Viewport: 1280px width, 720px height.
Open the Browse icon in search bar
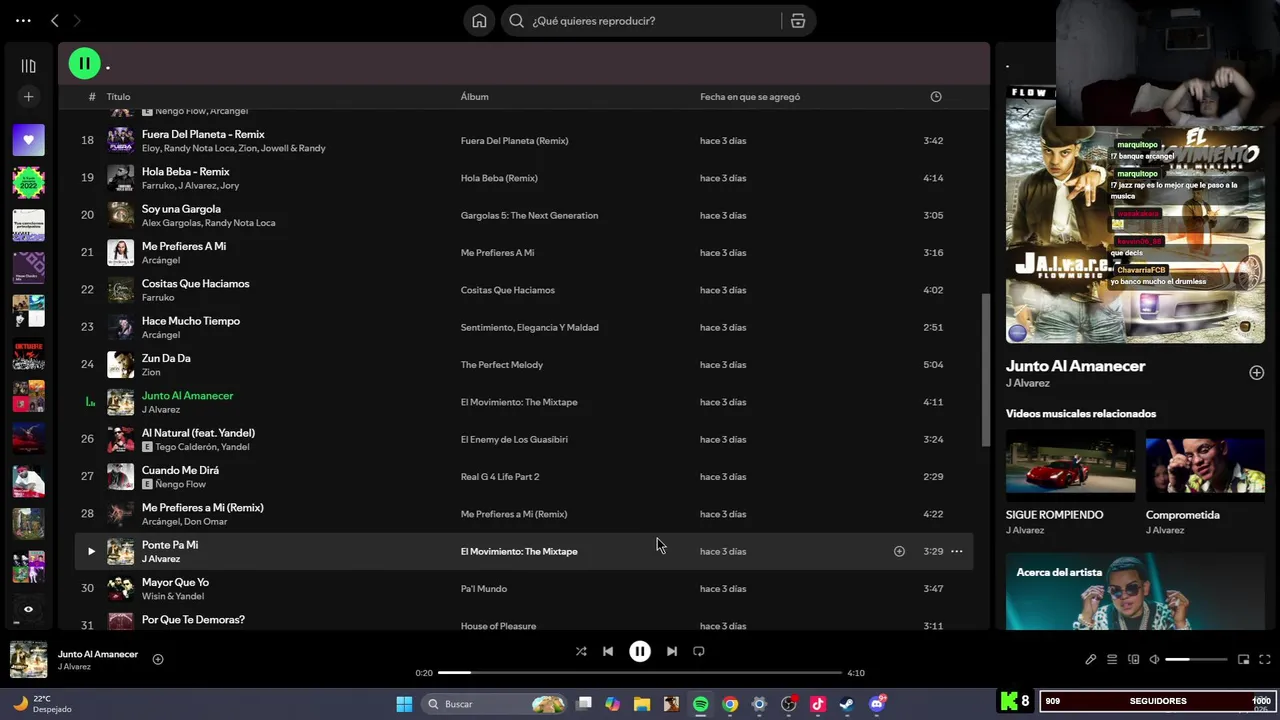(x=798, y=21)
